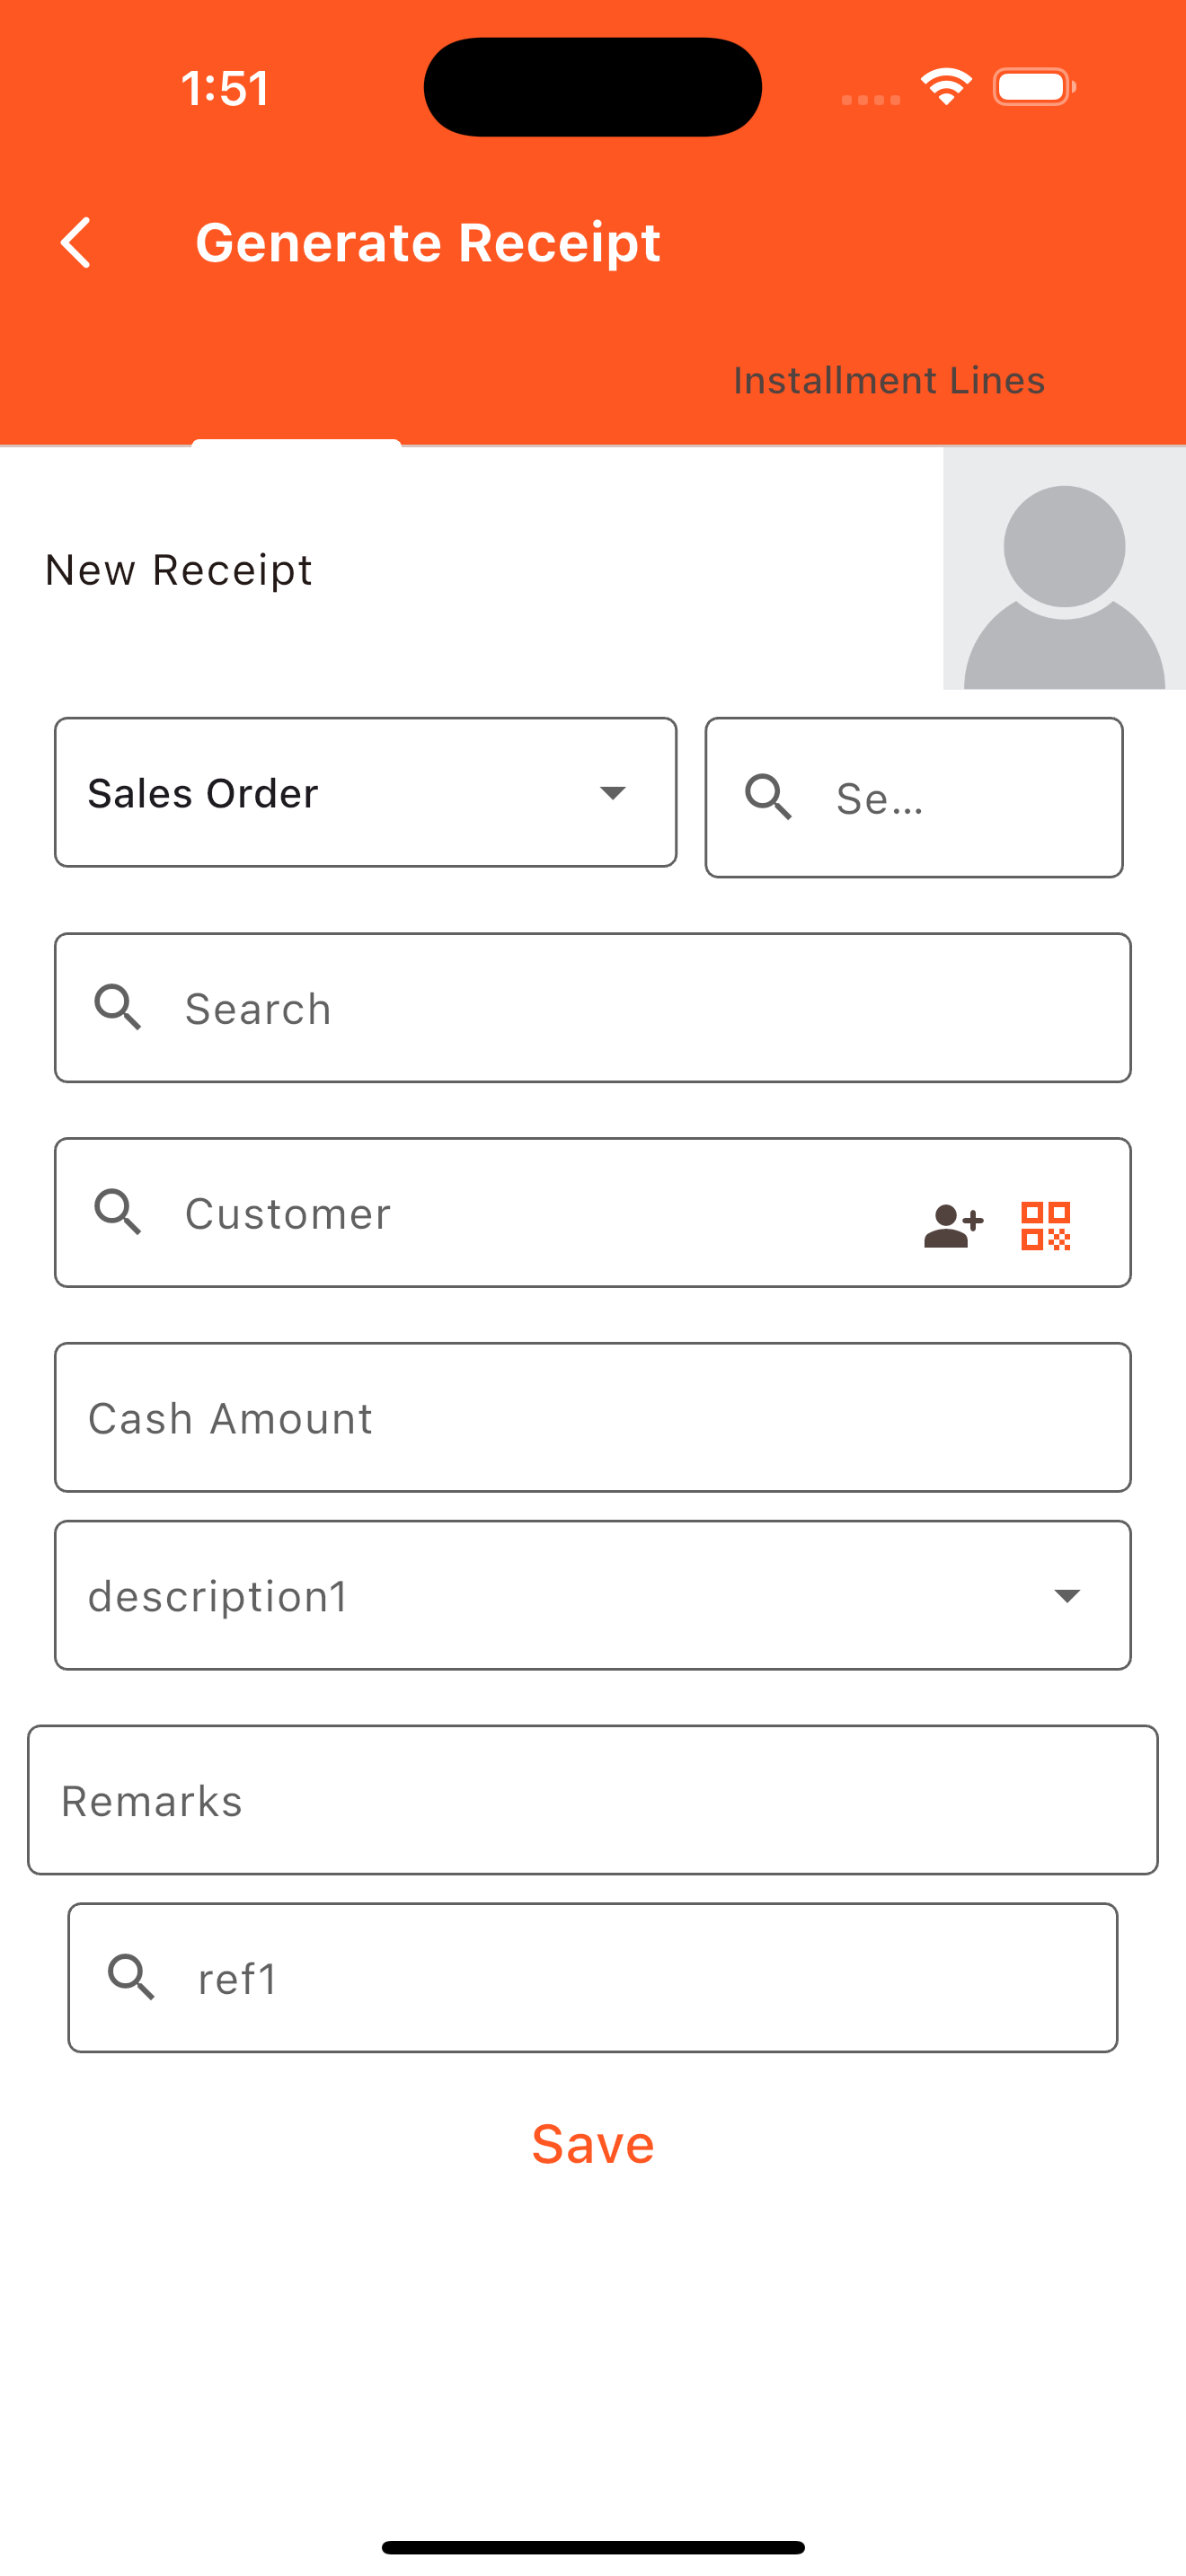Tap the back arrow icon
The width and height of the screenshot is (1186, 2576).
[x=76, y=243]
